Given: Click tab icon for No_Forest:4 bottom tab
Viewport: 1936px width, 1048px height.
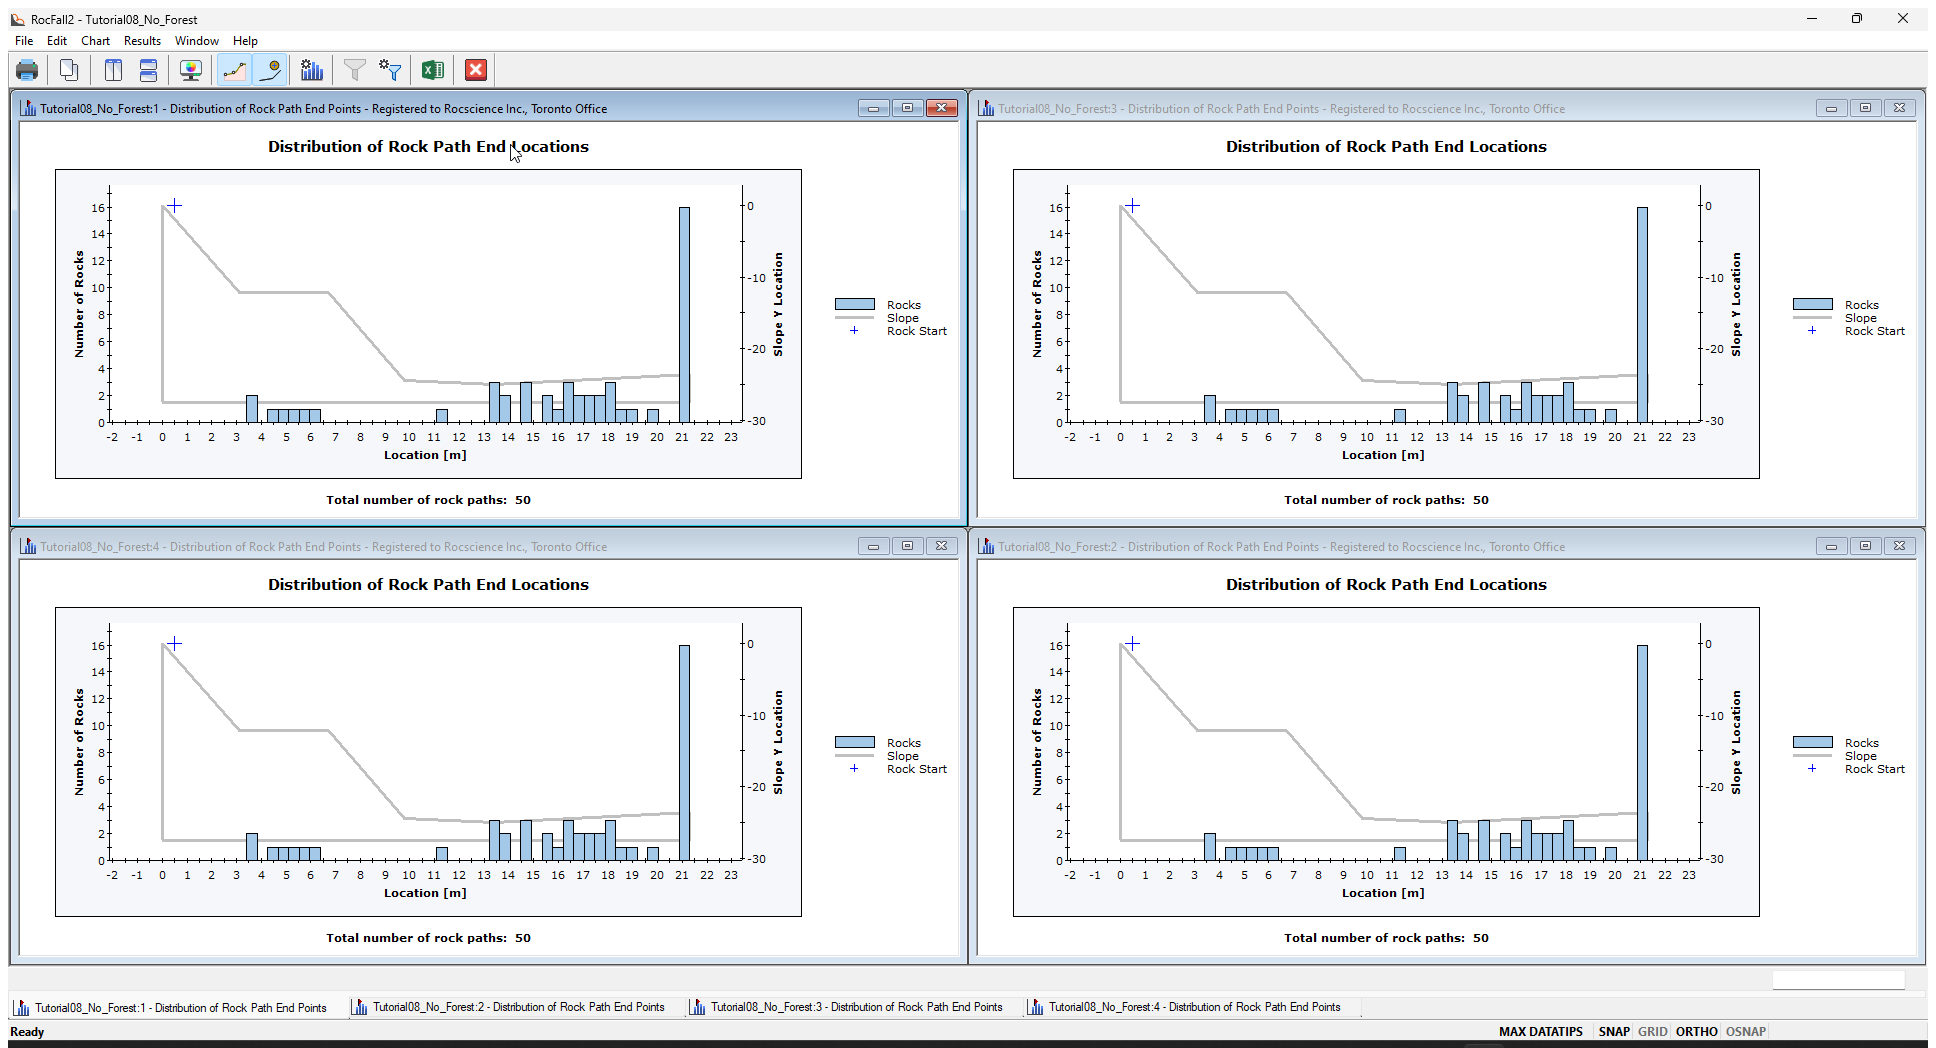Looking at the screenshot, I should point(1035,1007).
